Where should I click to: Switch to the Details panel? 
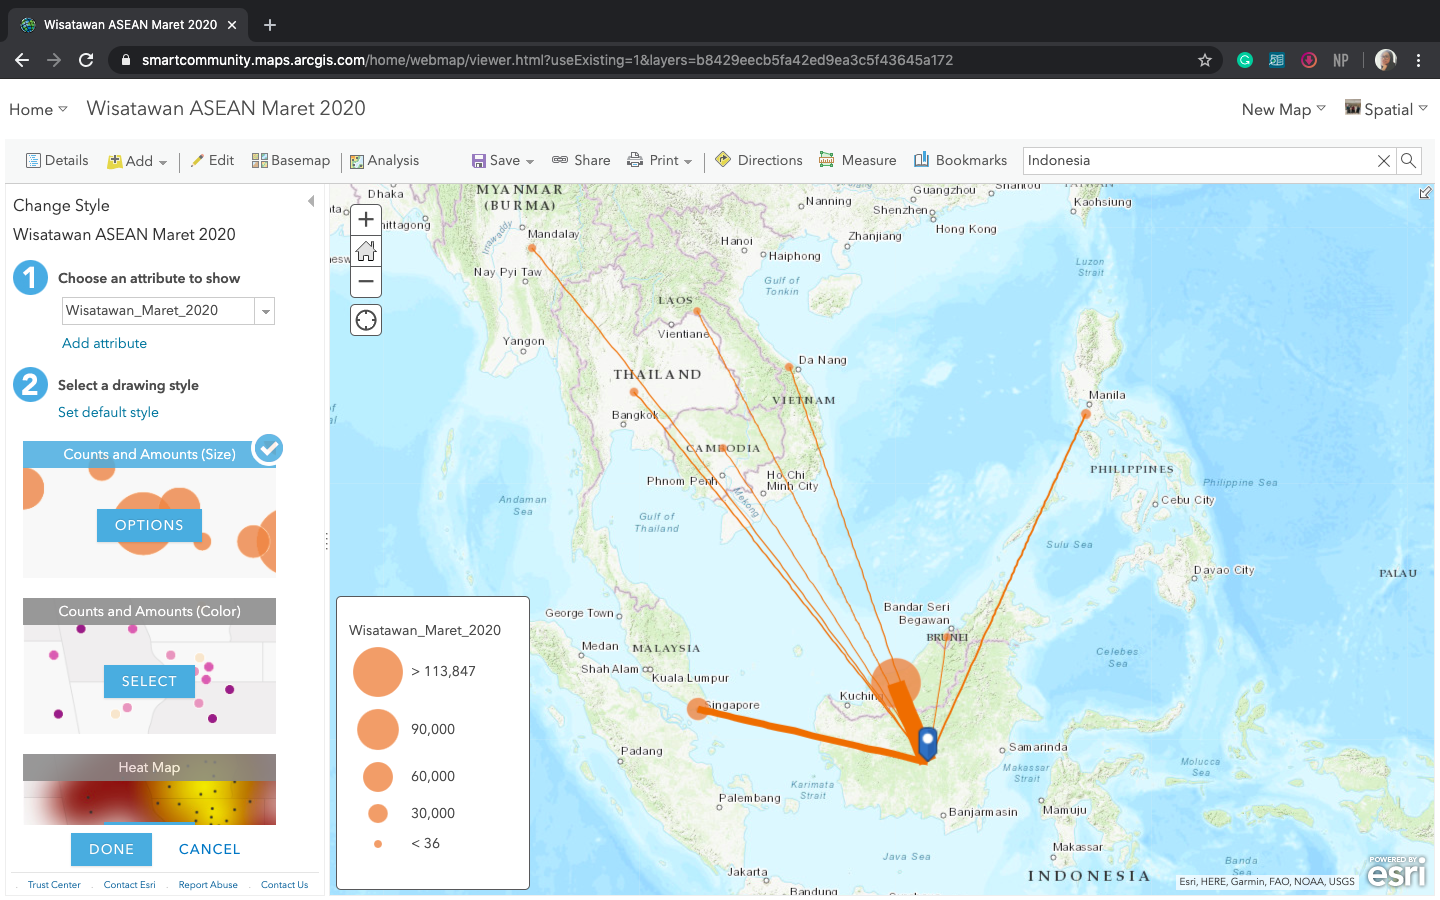pos(57,160)
